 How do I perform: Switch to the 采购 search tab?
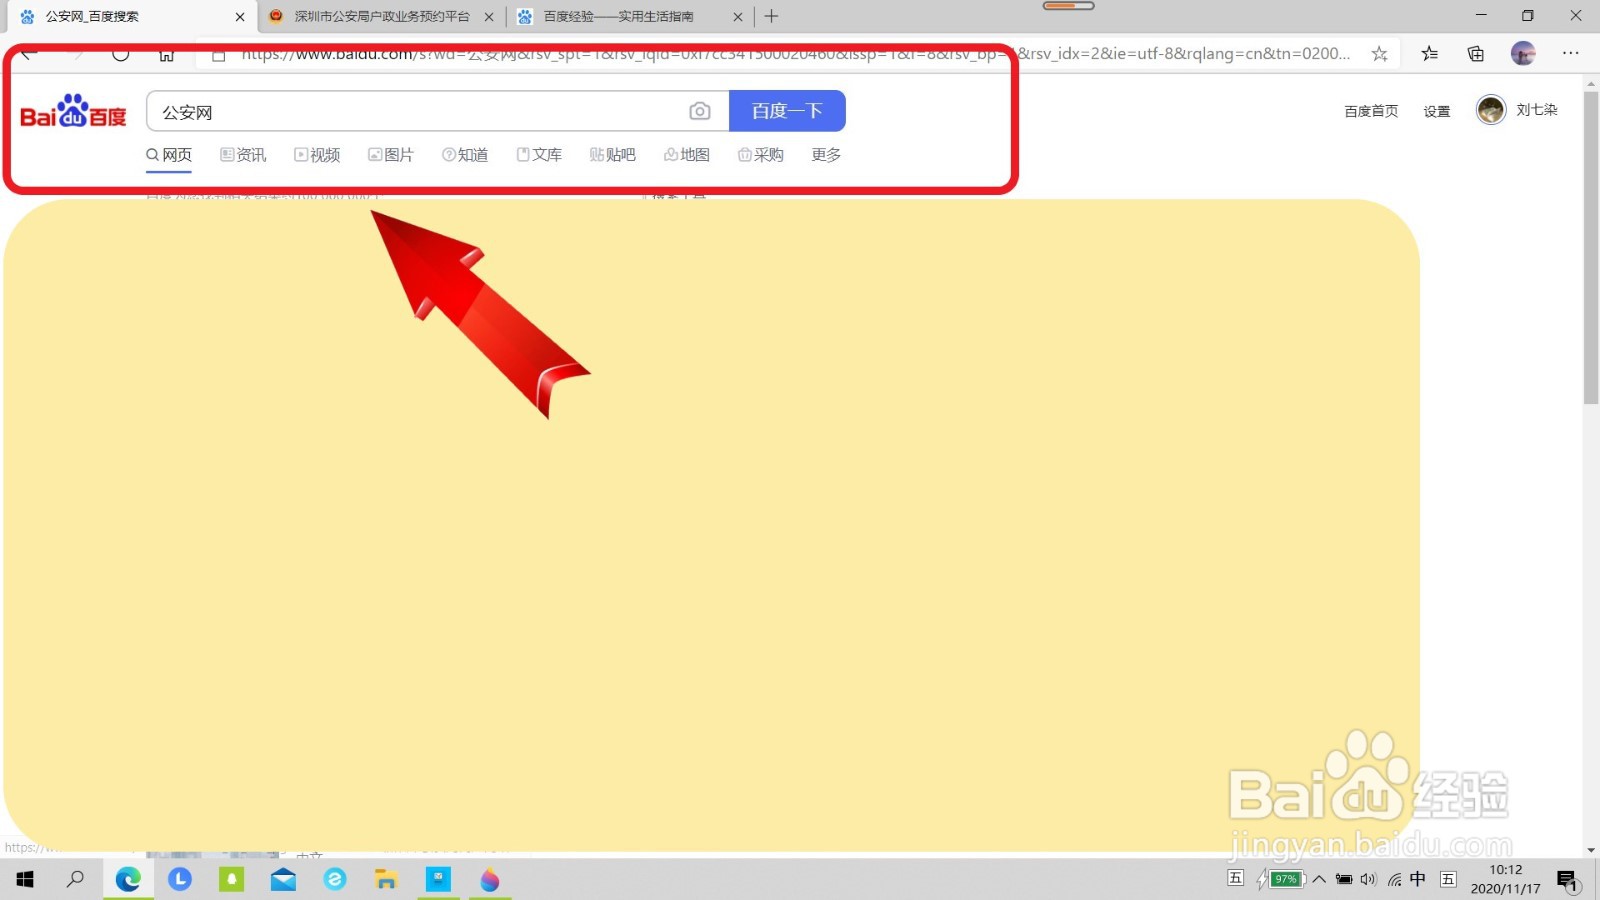coord(761,155)
